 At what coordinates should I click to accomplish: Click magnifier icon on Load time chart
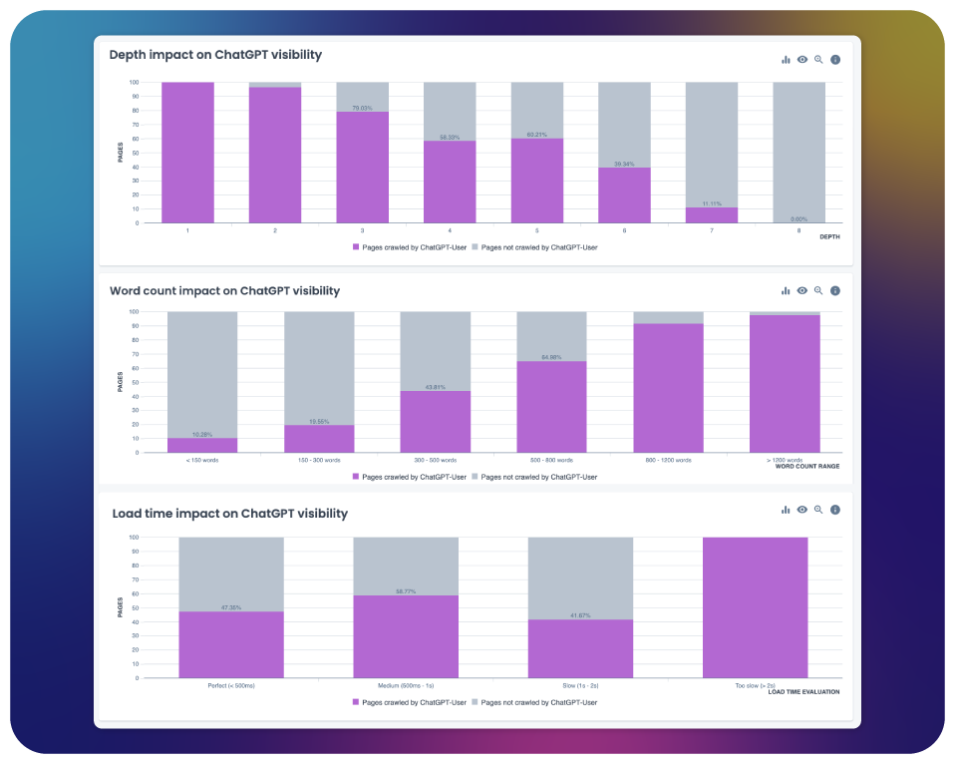pyautogui.click(x=818, y=510)
